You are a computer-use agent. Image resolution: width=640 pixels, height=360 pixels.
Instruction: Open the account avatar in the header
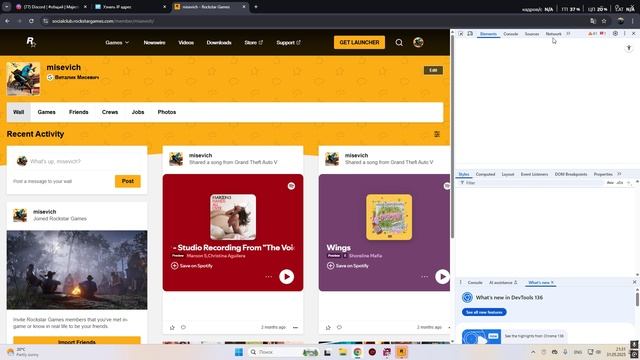click(x=418, y=42)
